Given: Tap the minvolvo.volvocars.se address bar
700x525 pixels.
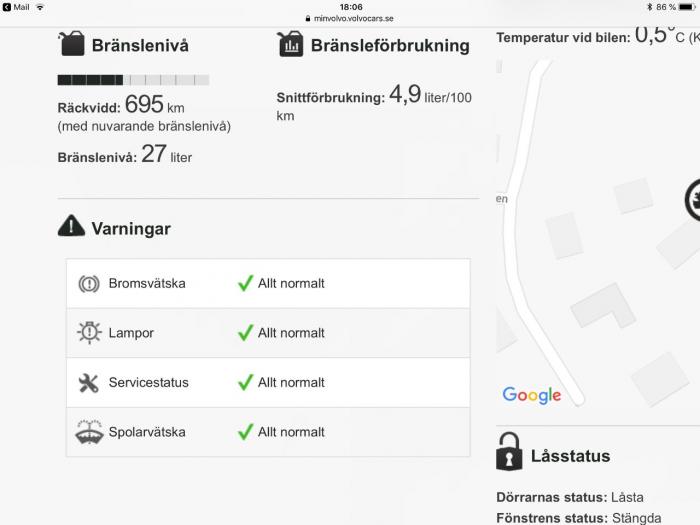Looking at the screenshot, I should 350,18.
